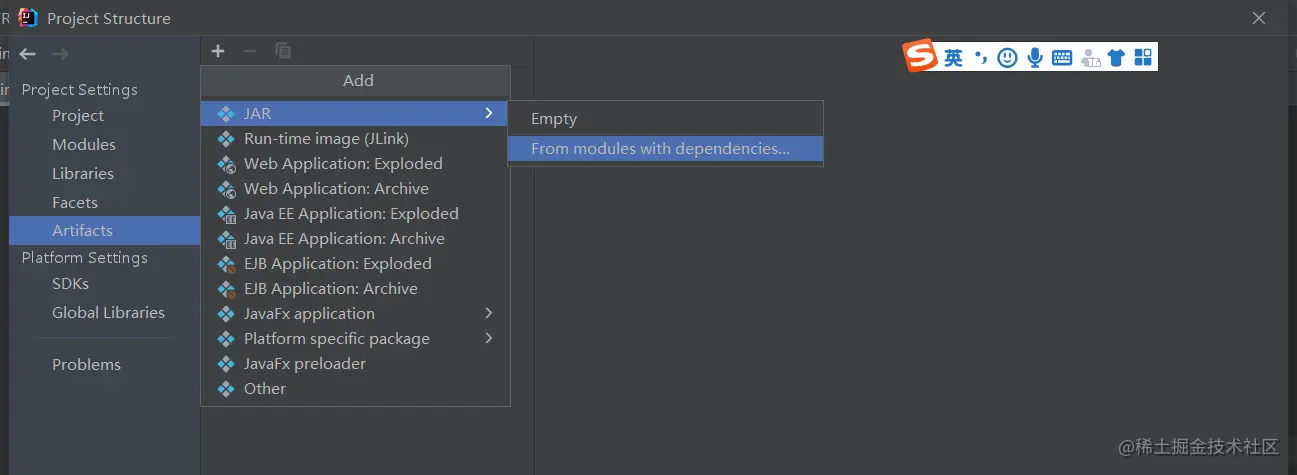Click the Sogou skin shirt icon
This screenshot has height=475, width=1297.
[1116, 58]
